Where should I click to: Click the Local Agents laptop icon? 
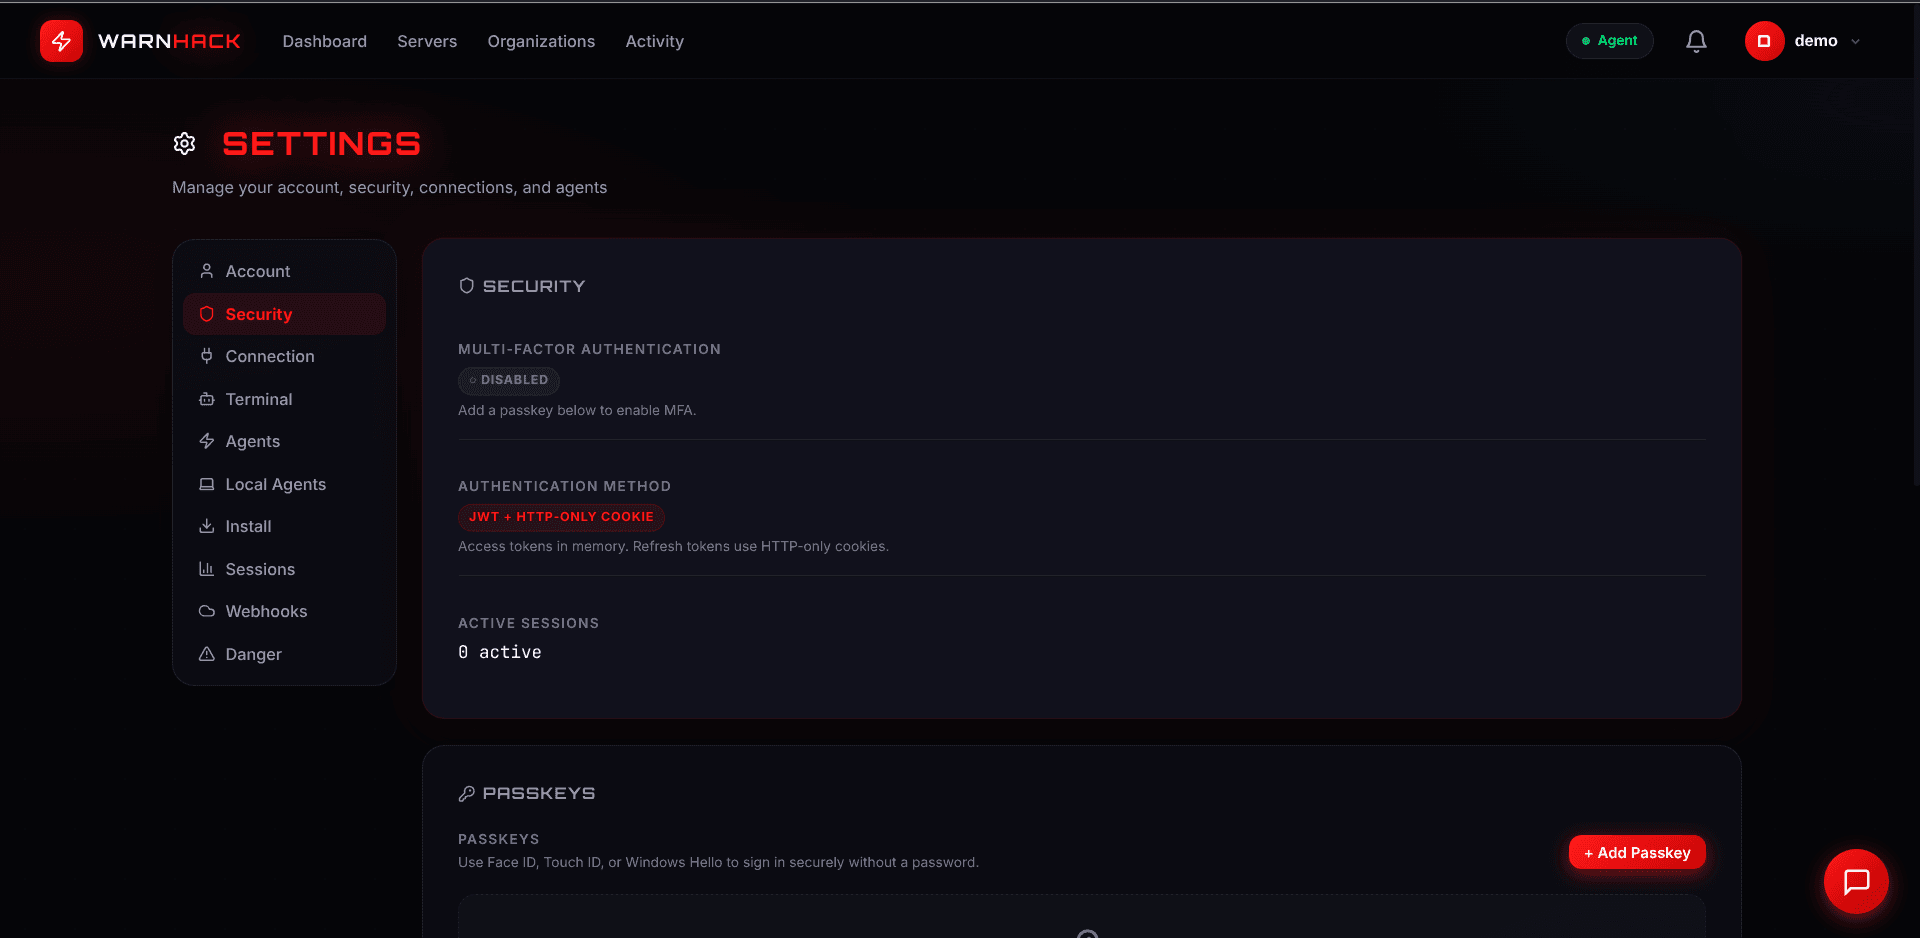(x=206, y=483)
